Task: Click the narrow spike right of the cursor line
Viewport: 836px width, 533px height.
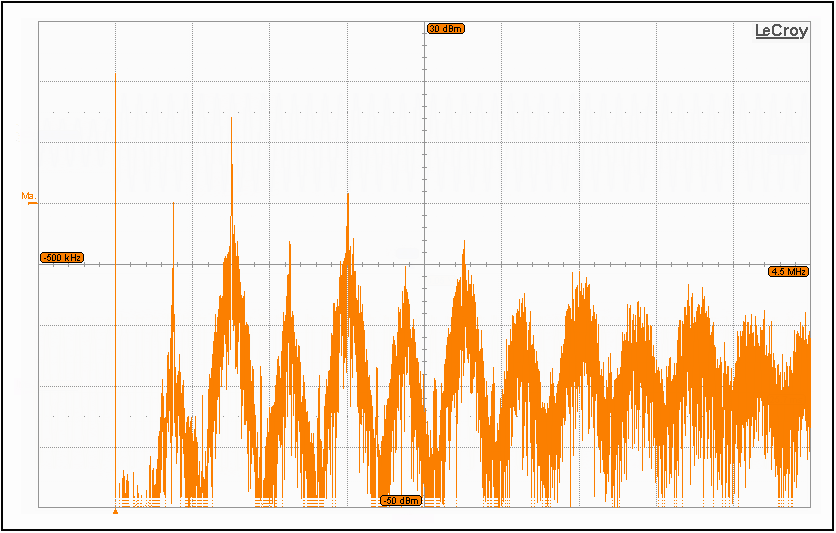Action: 174,204
